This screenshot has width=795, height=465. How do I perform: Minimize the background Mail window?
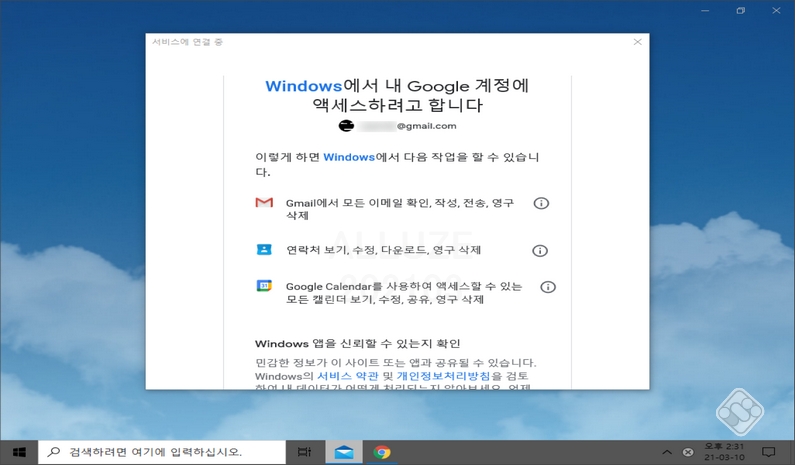tap(705, 10)
